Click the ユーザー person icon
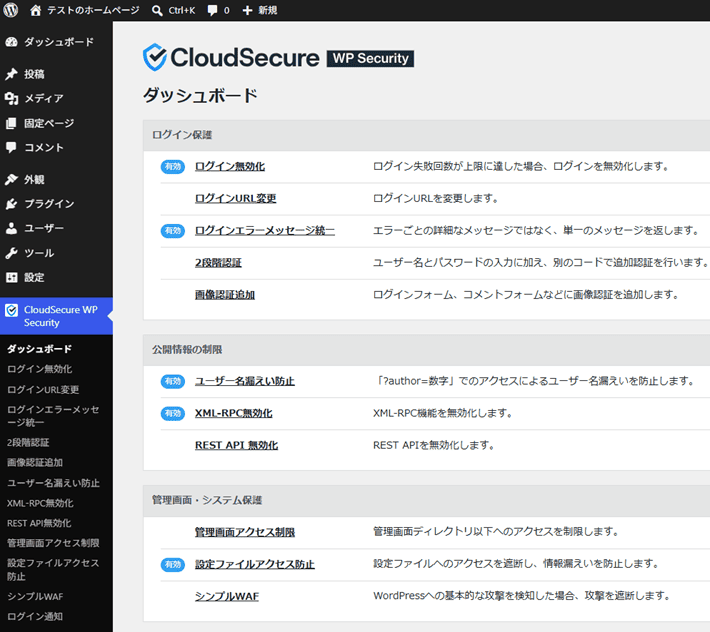 pyautogui.click(x=11, y=228)
